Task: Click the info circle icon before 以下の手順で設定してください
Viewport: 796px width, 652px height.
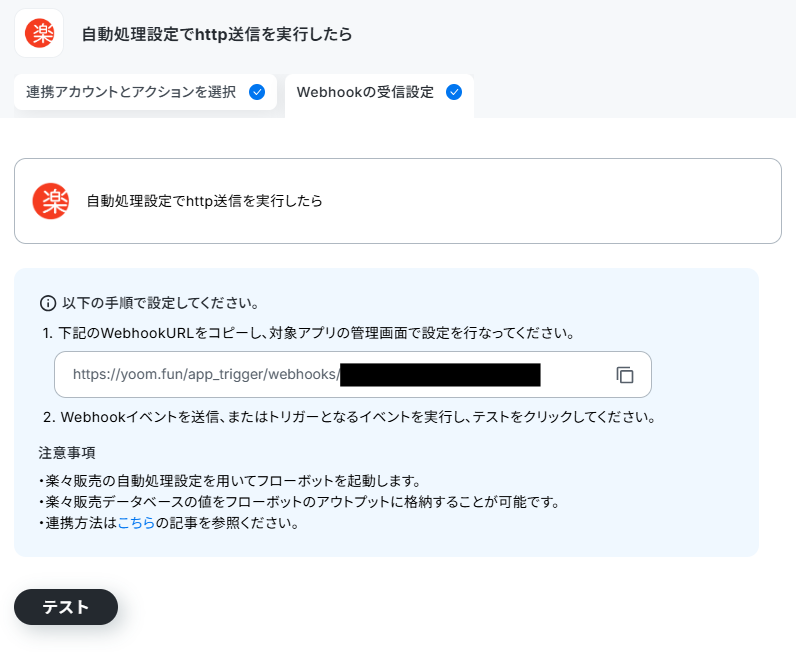Action: 48,304
